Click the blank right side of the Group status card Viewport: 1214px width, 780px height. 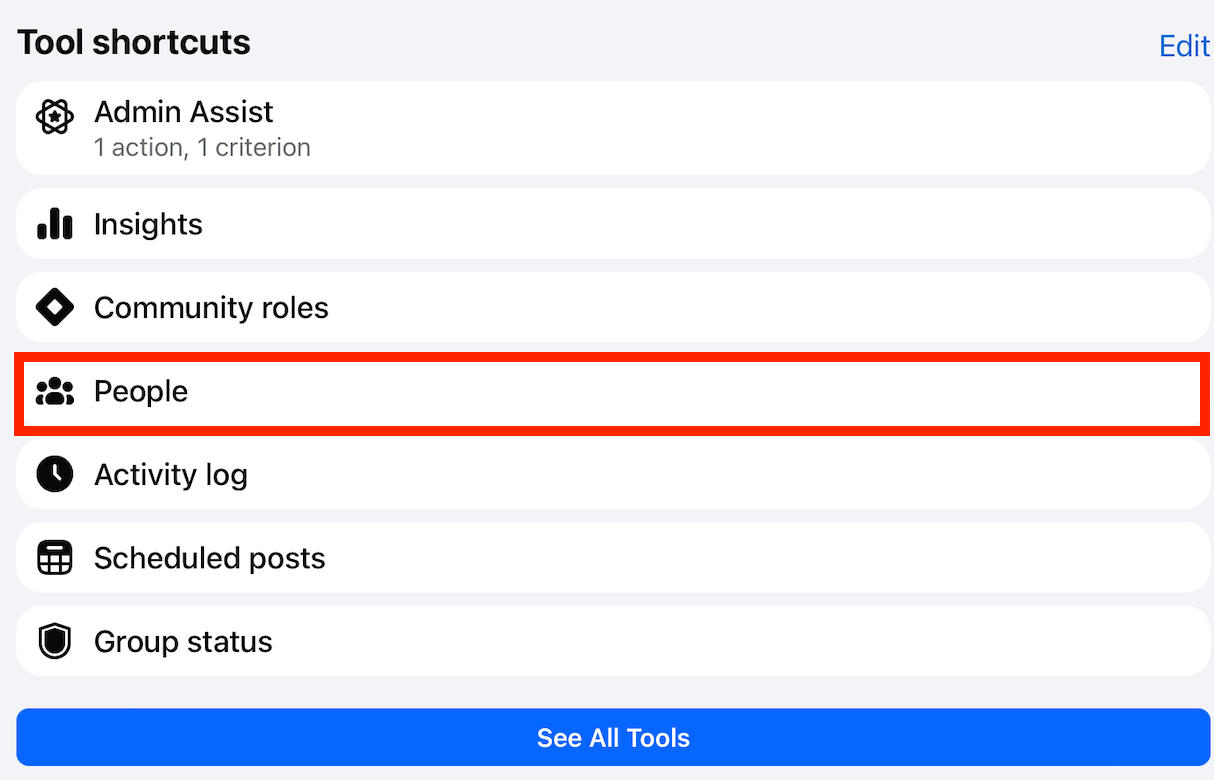point(900,641)
